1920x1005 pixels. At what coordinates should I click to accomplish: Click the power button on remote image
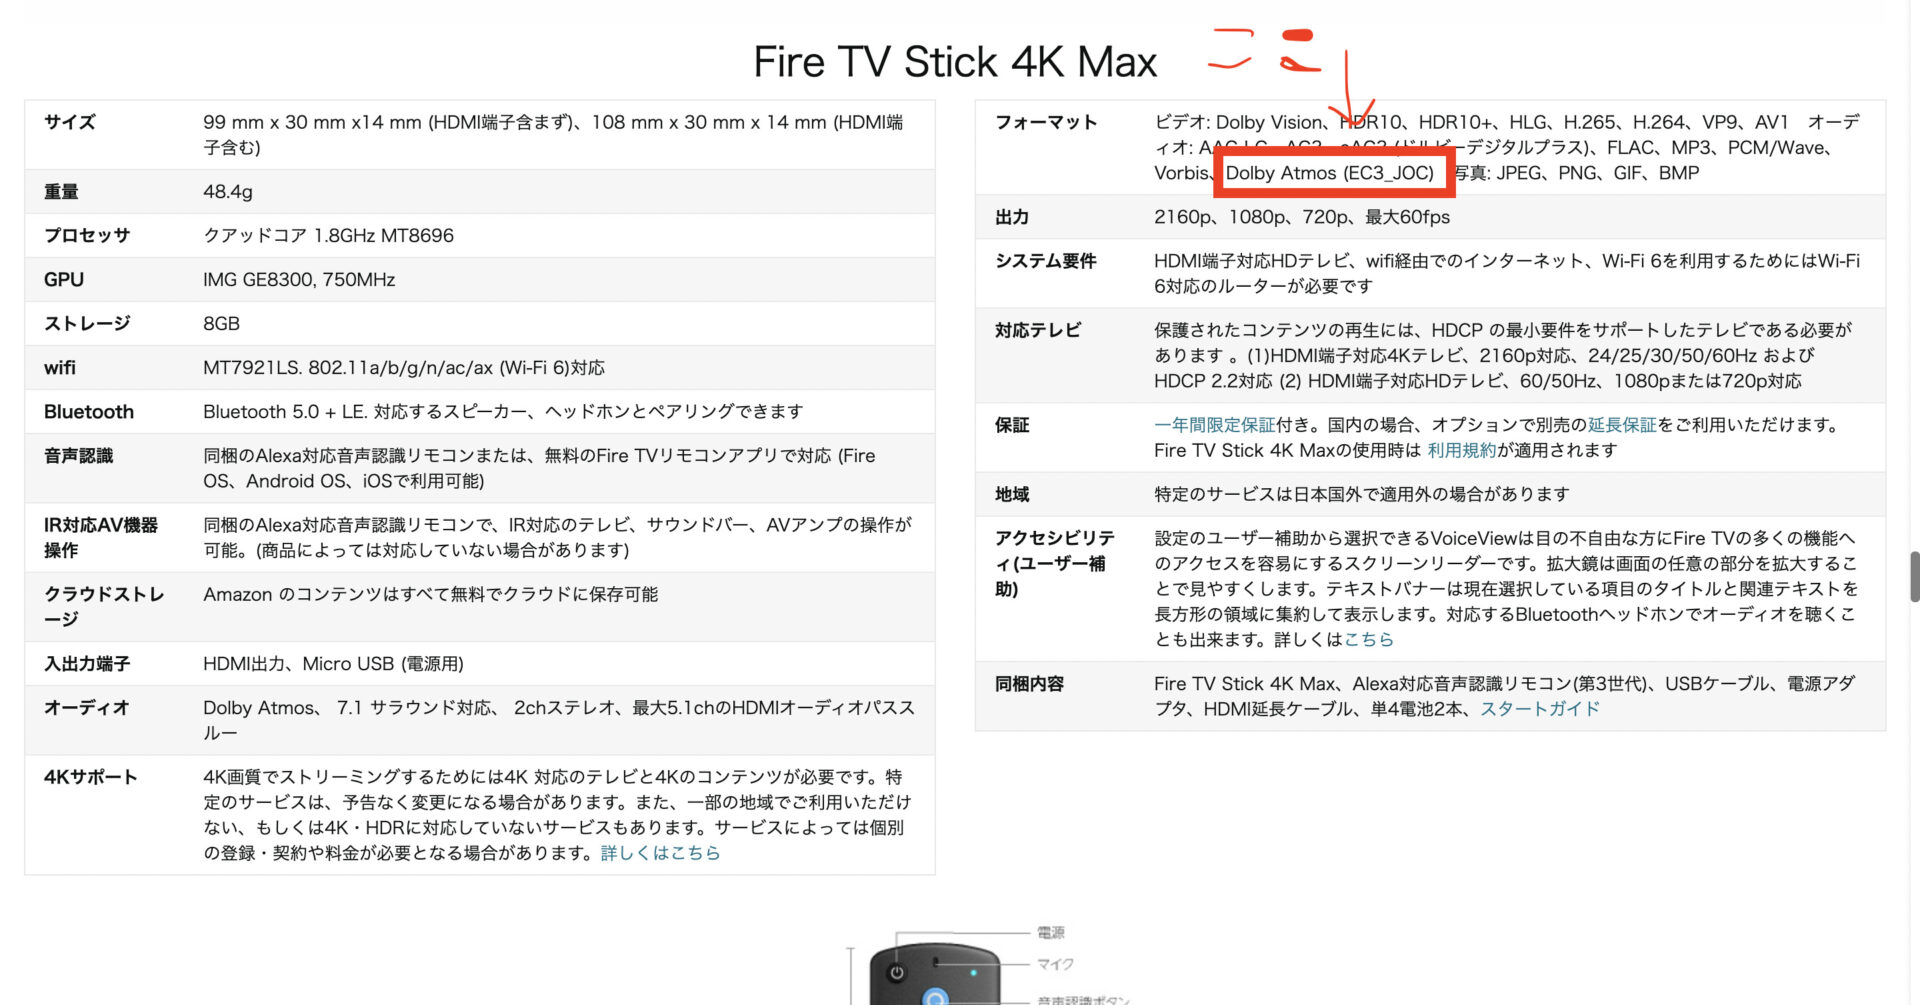coord(897,973)
